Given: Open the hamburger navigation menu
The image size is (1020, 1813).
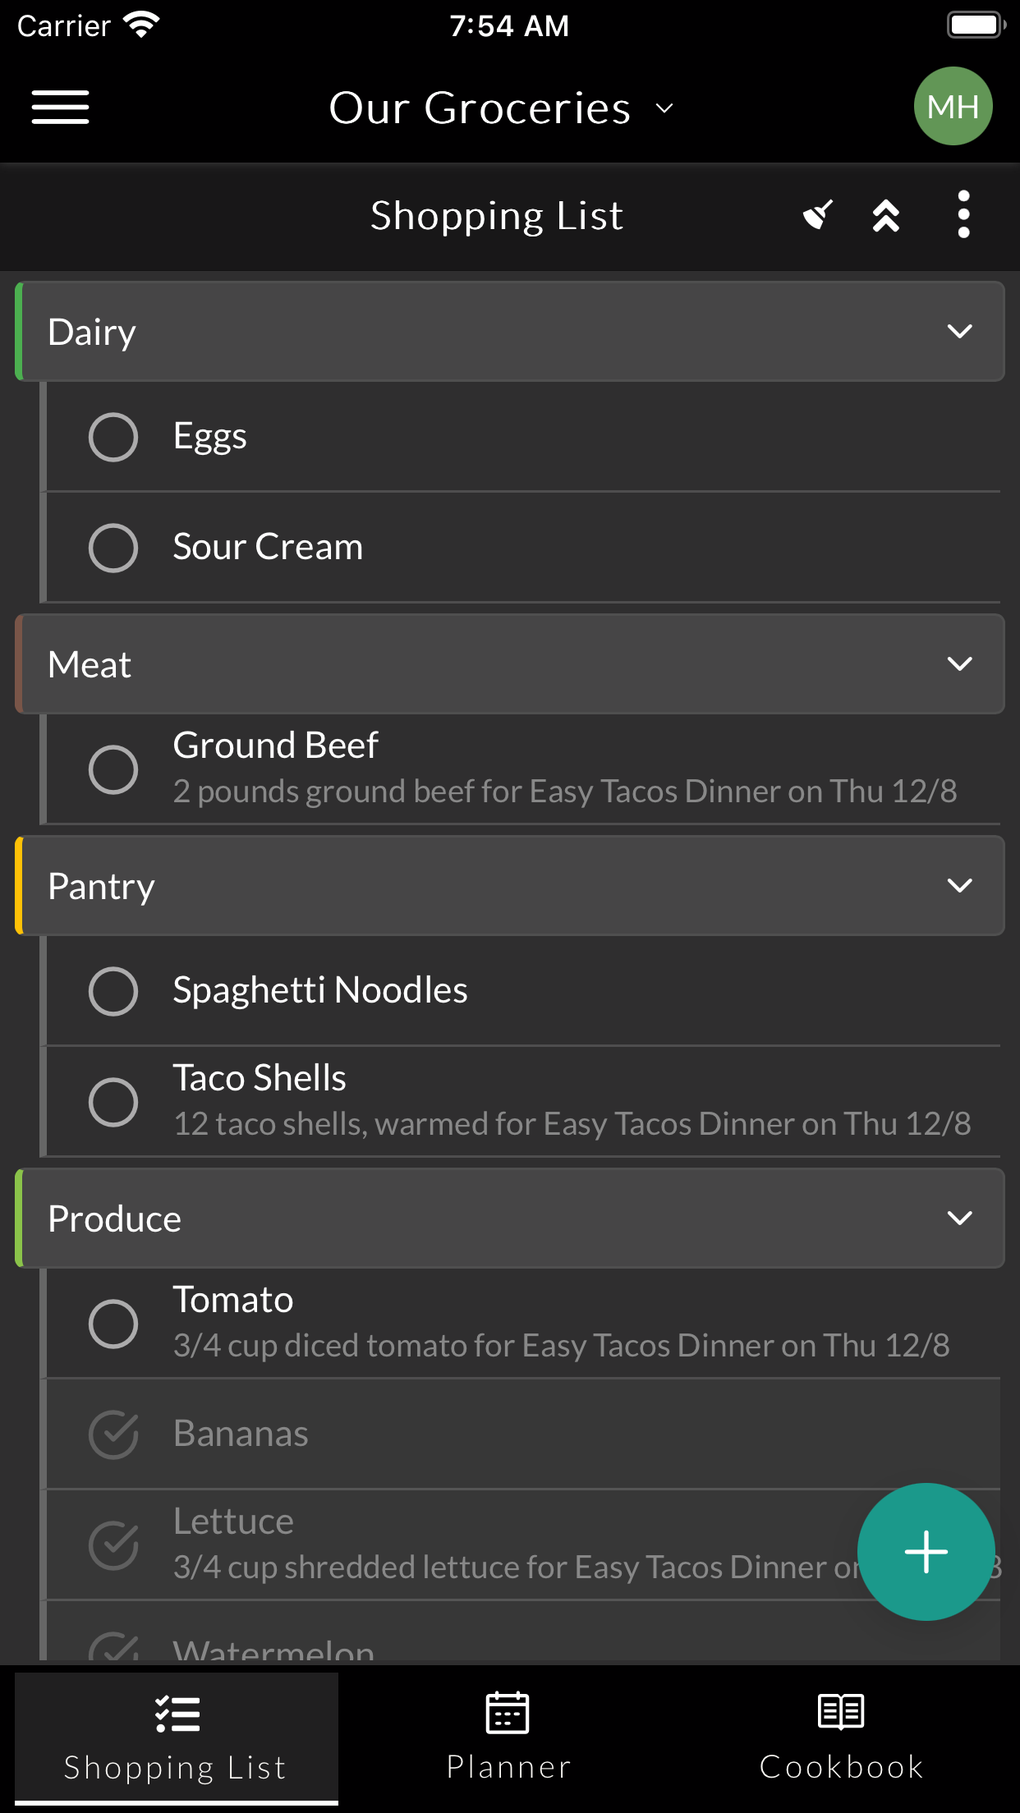Looking at the screenshot, I should pyautogui.click(x=60, y=107).
